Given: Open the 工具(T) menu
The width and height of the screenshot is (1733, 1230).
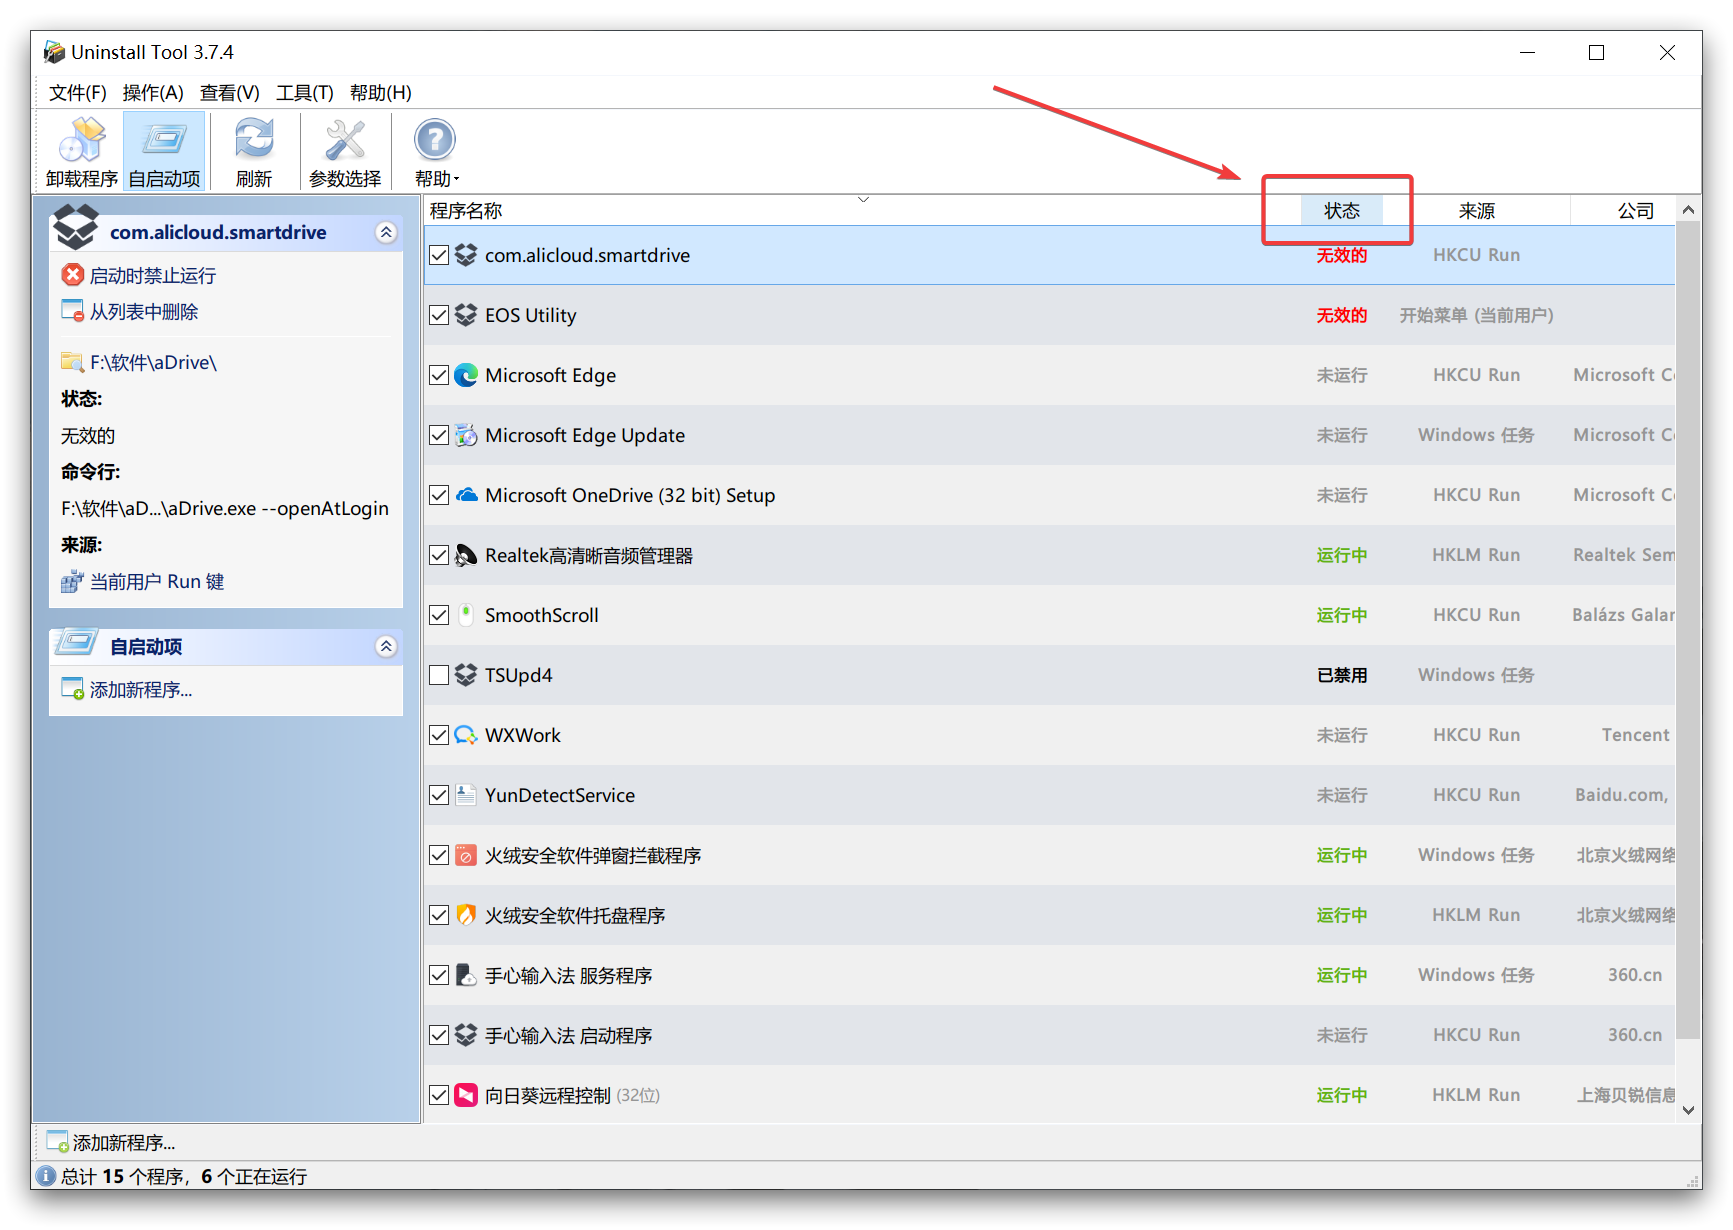Looking at the screenshot, I should 305,93.
